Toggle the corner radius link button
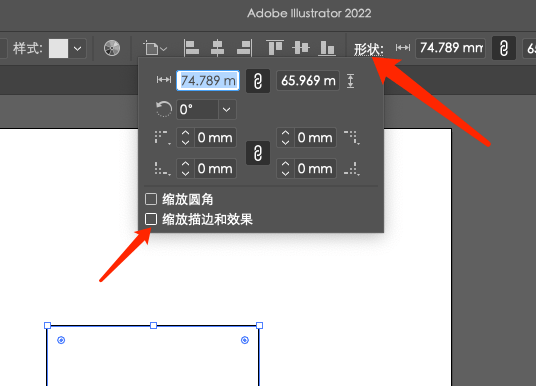 pos(258,153)
